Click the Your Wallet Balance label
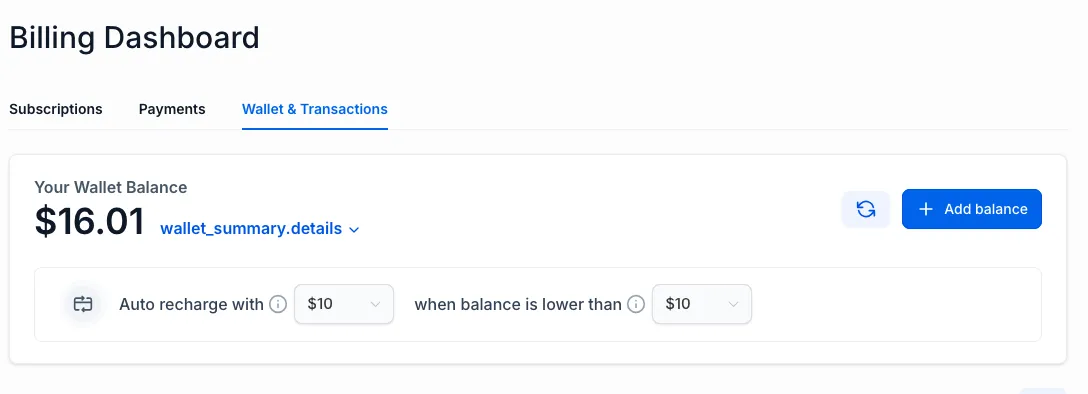Image resolution: width=1088 pixels, height=394 pixels. [111, 187]
